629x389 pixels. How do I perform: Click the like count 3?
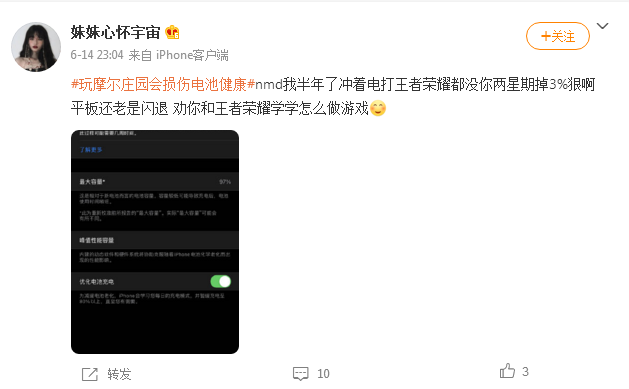tap(525, 371)
